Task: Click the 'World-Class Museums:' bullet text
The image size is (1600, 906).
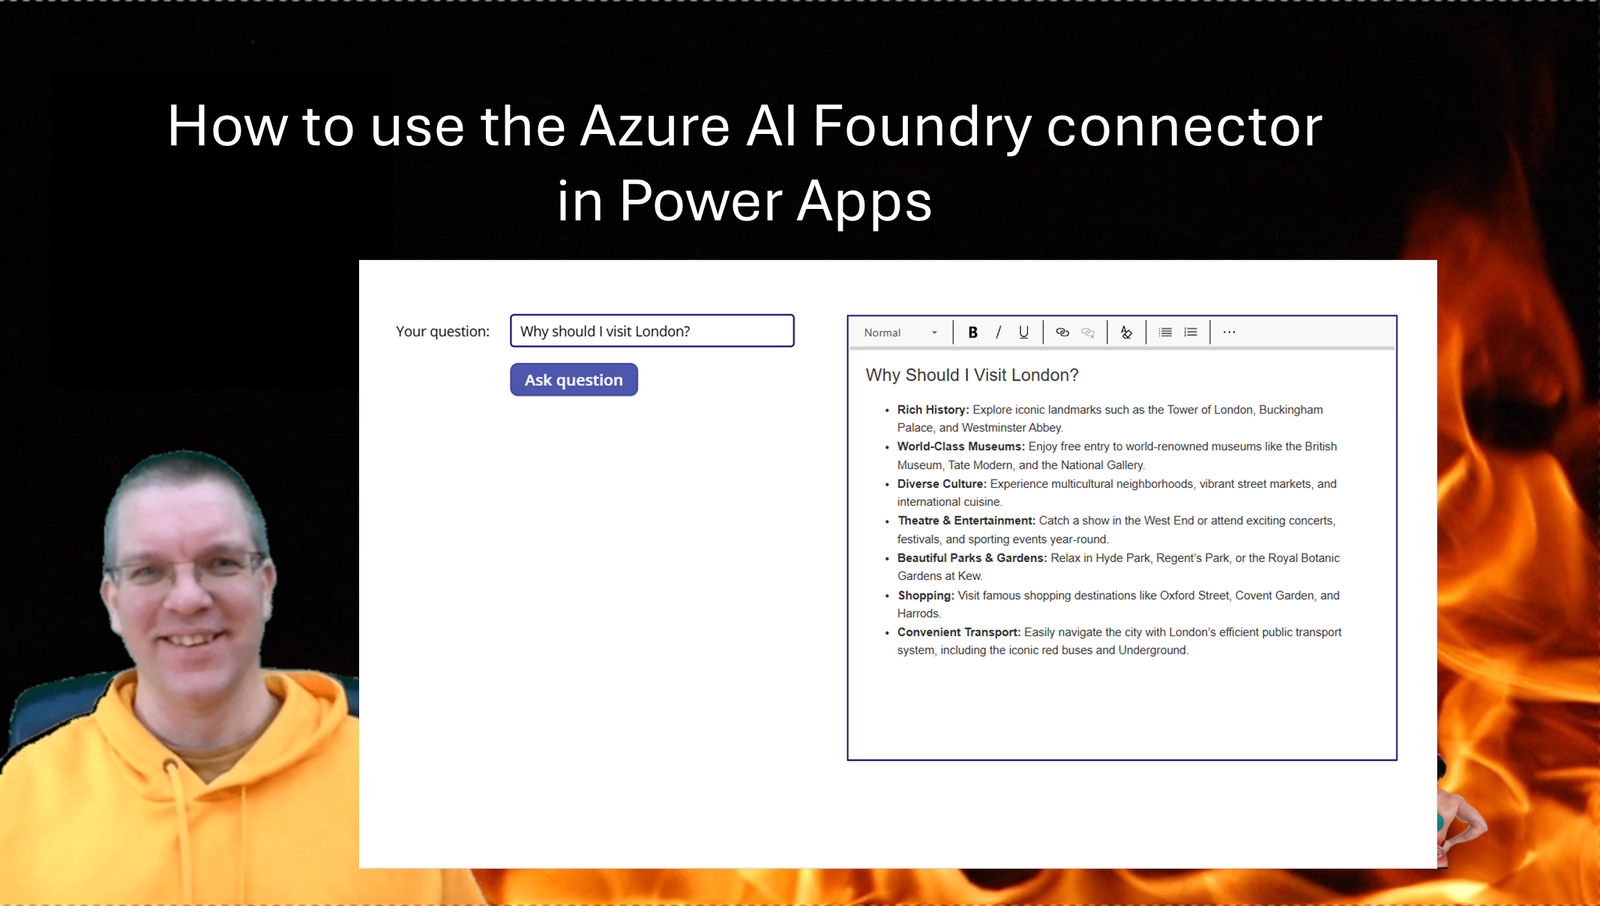Action: click(961, 447)
